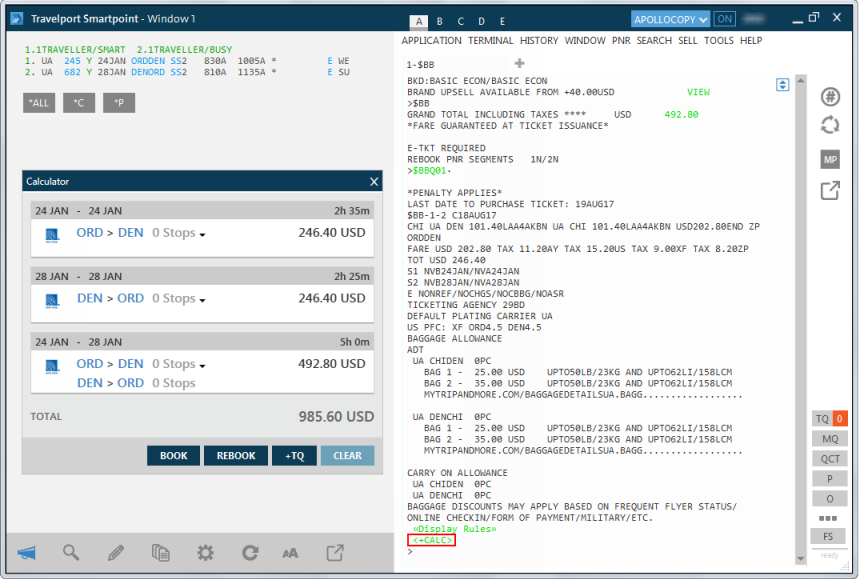Click the megaphone announcements icon
The width and height of the screenshot is (860, 579).
(27, 552)
